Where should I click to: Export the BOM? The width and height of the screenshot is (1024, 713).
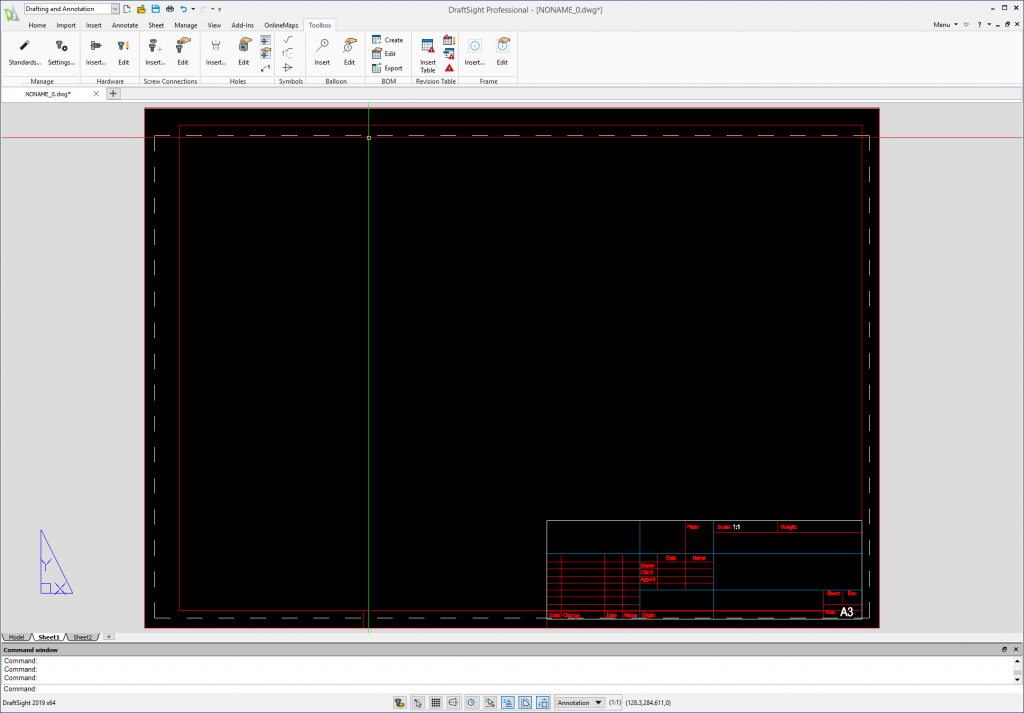(x=388, y=68)
